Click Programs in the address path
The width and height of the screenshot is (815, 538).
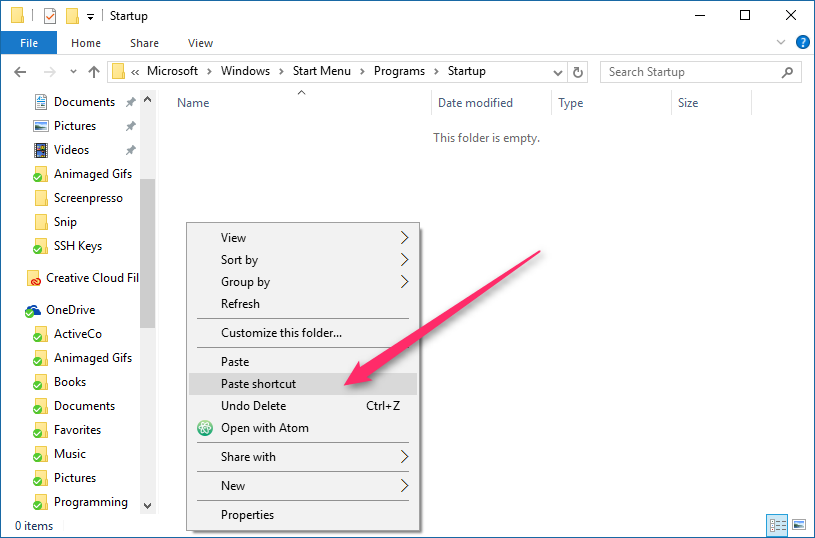[399, 71]
